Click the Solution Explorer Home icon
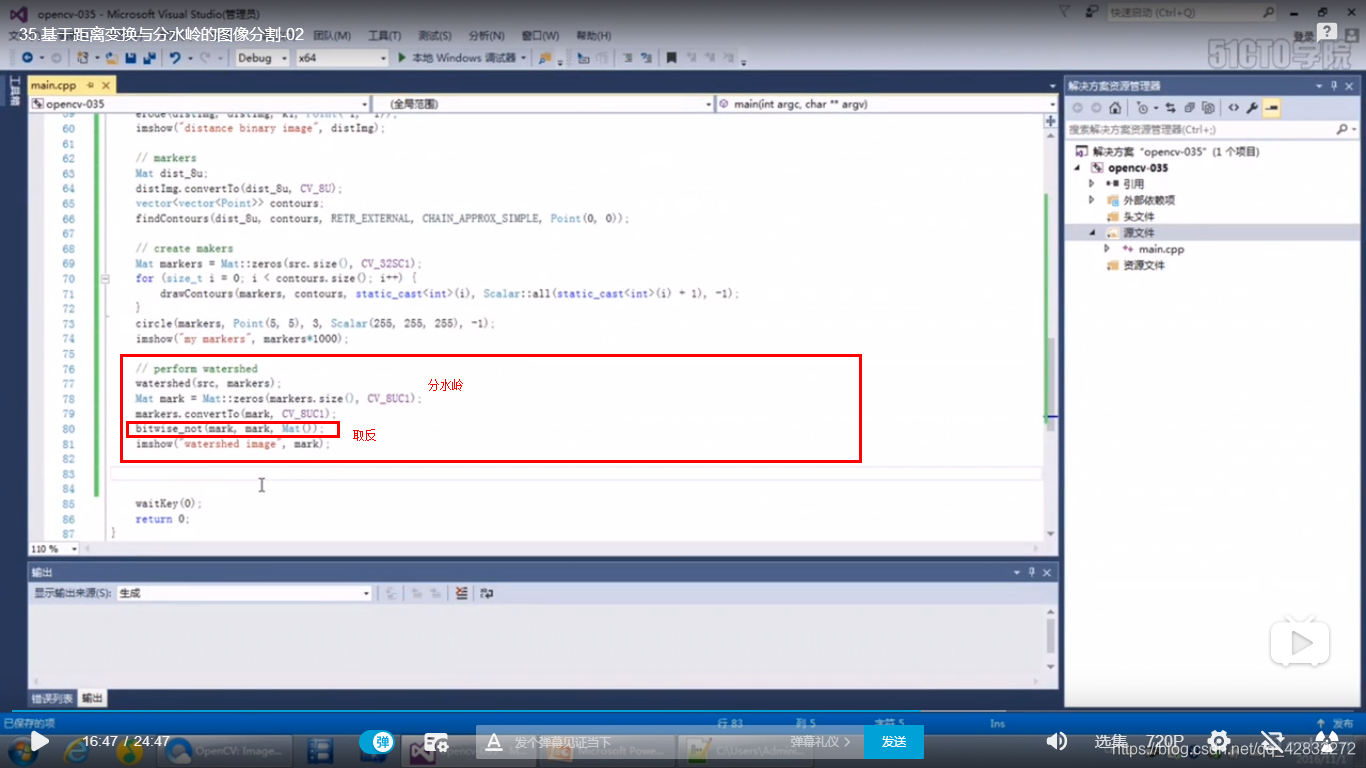Screen dimensions: 1366x768 (x=1115, y=107)
